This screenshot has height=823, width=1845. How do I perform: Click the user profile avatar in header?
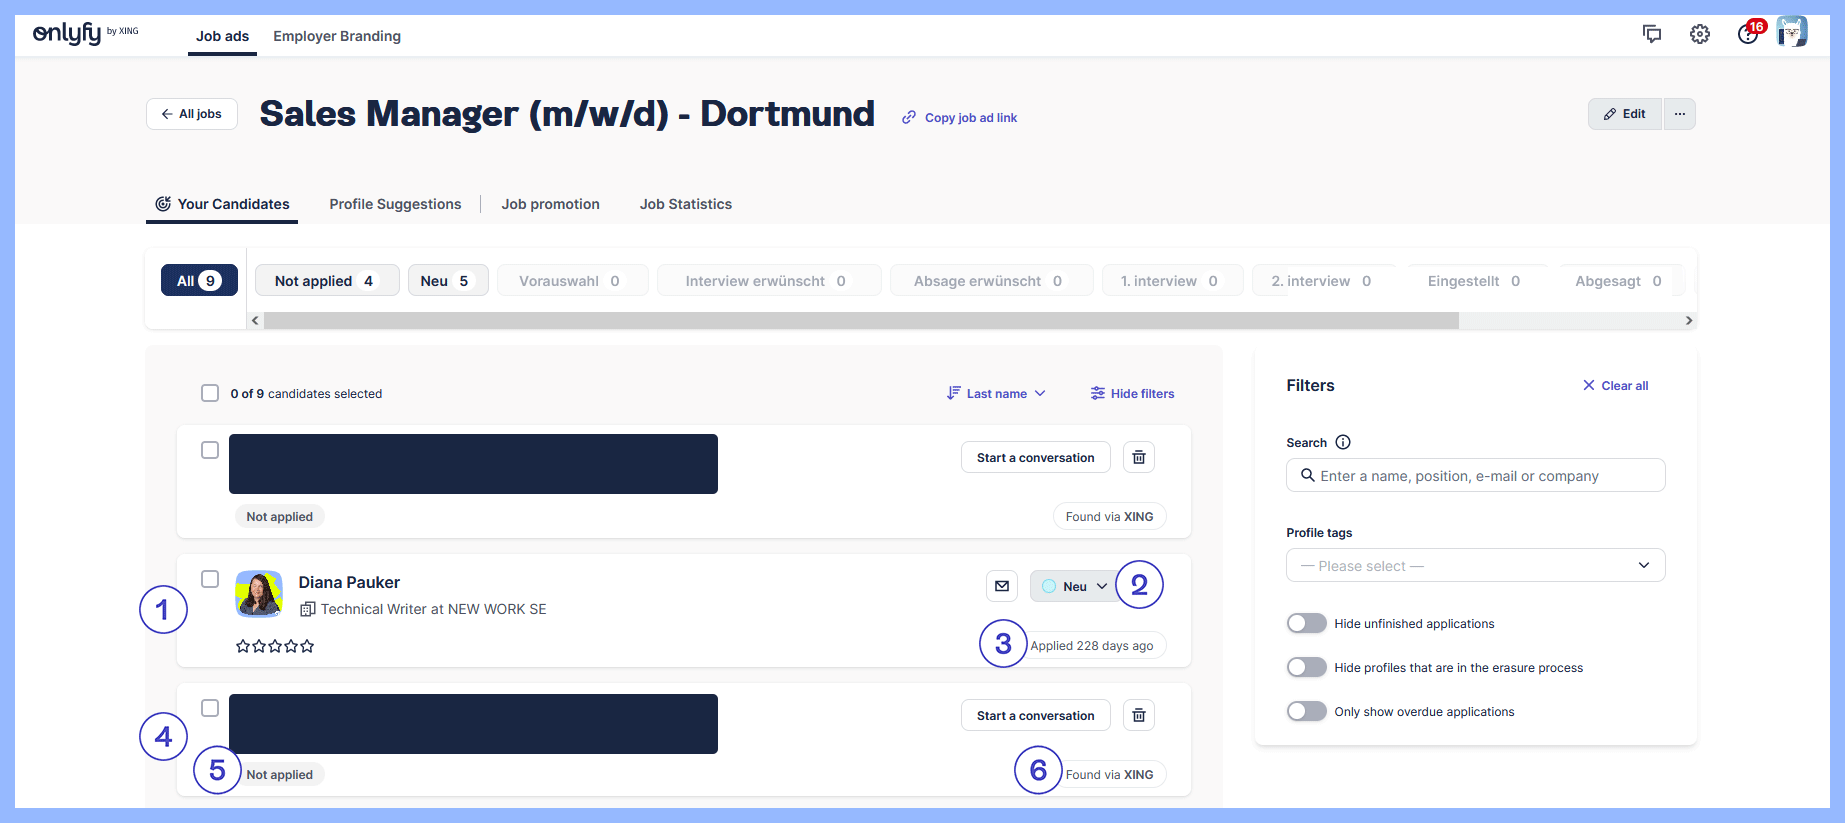coord(1791,33)
